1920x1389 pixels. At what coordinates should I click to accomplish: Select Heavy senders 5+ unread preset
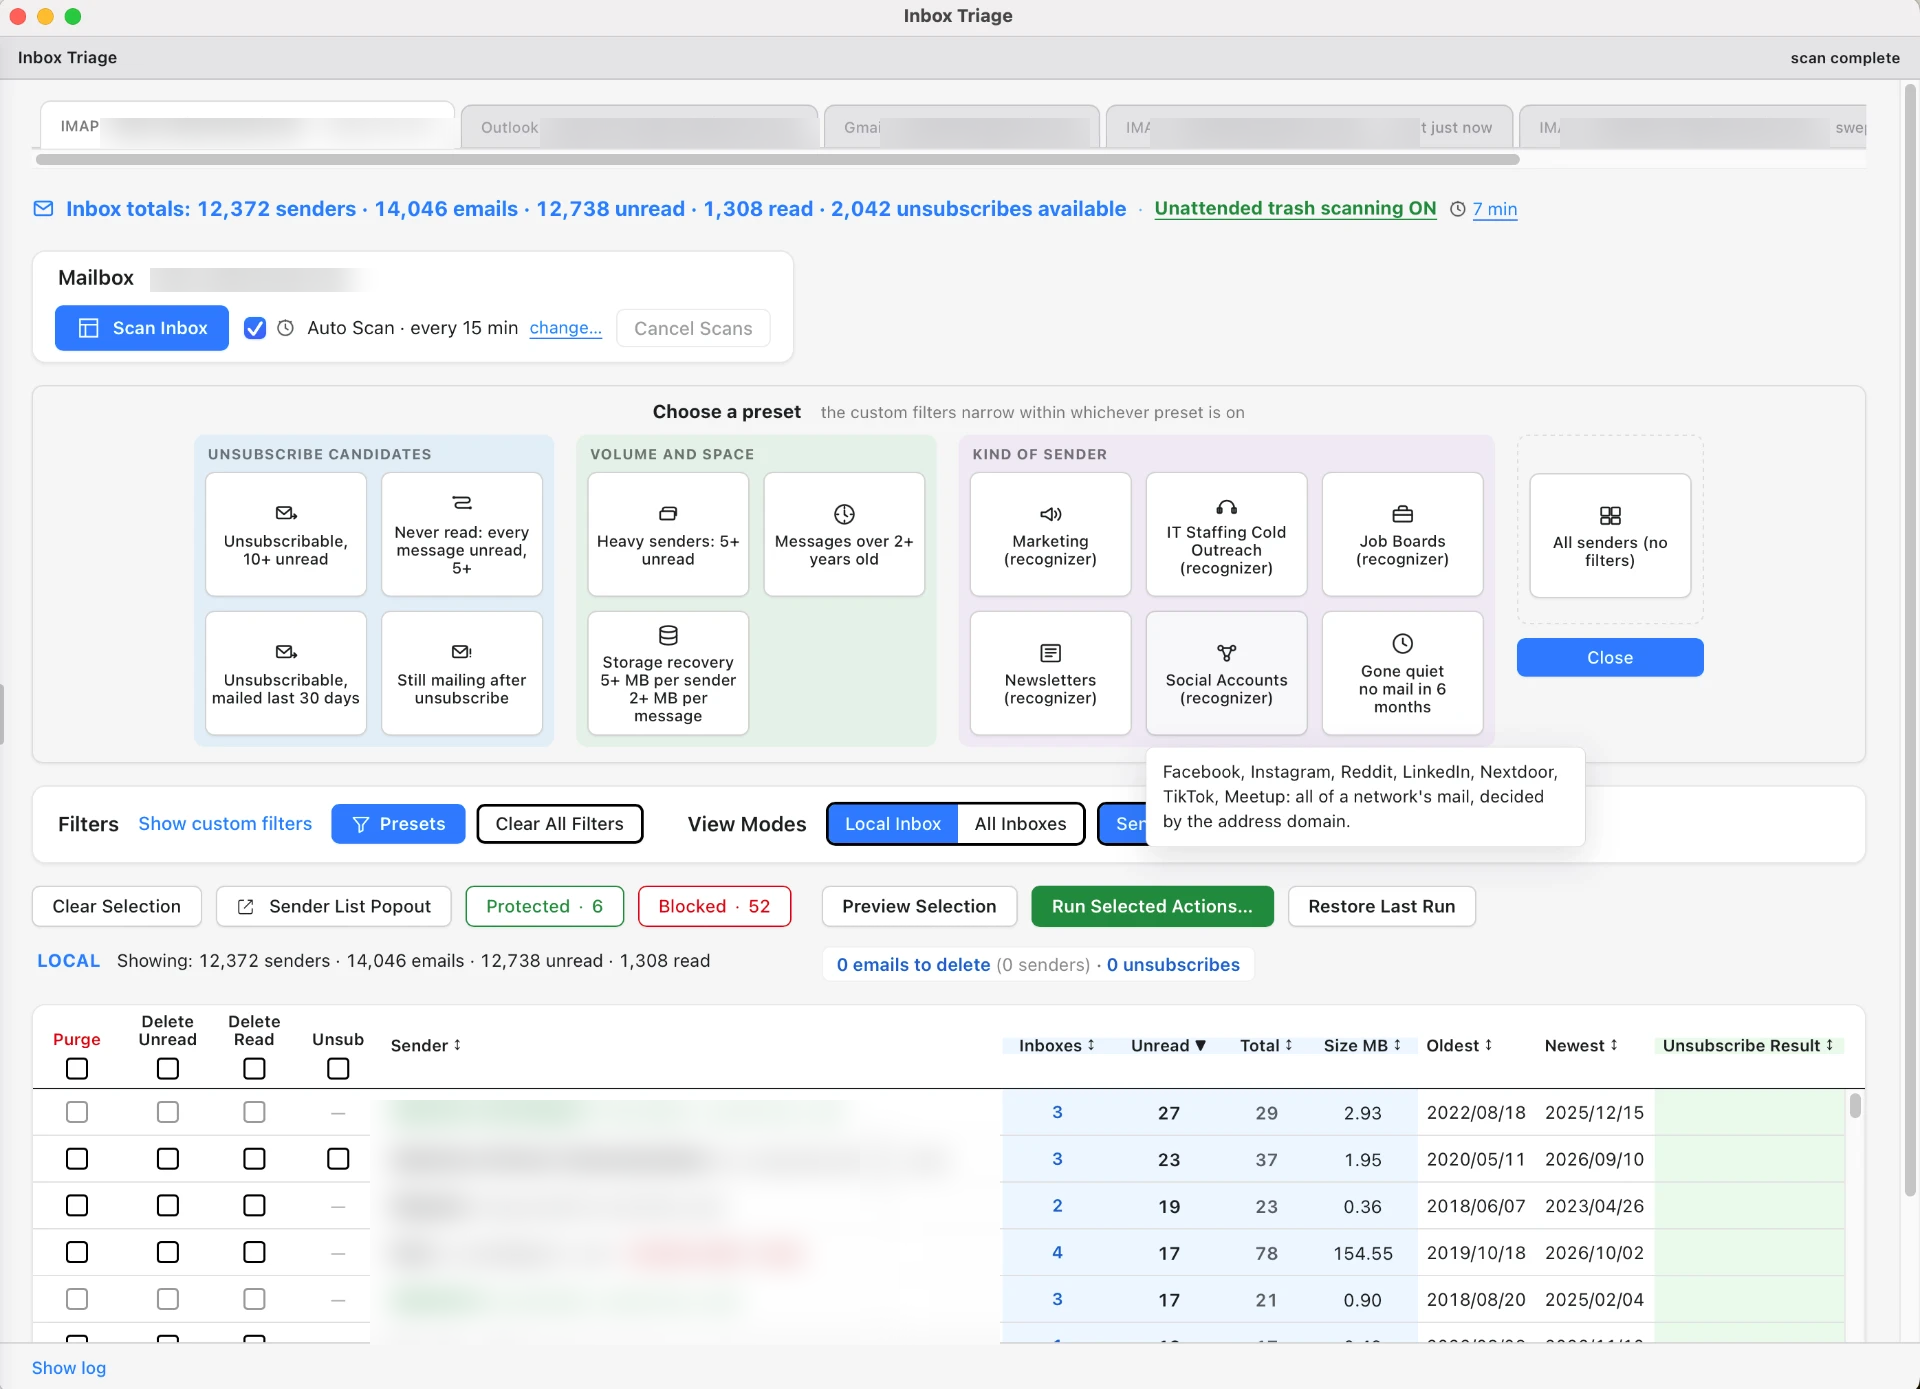click(x=668, y=534)
